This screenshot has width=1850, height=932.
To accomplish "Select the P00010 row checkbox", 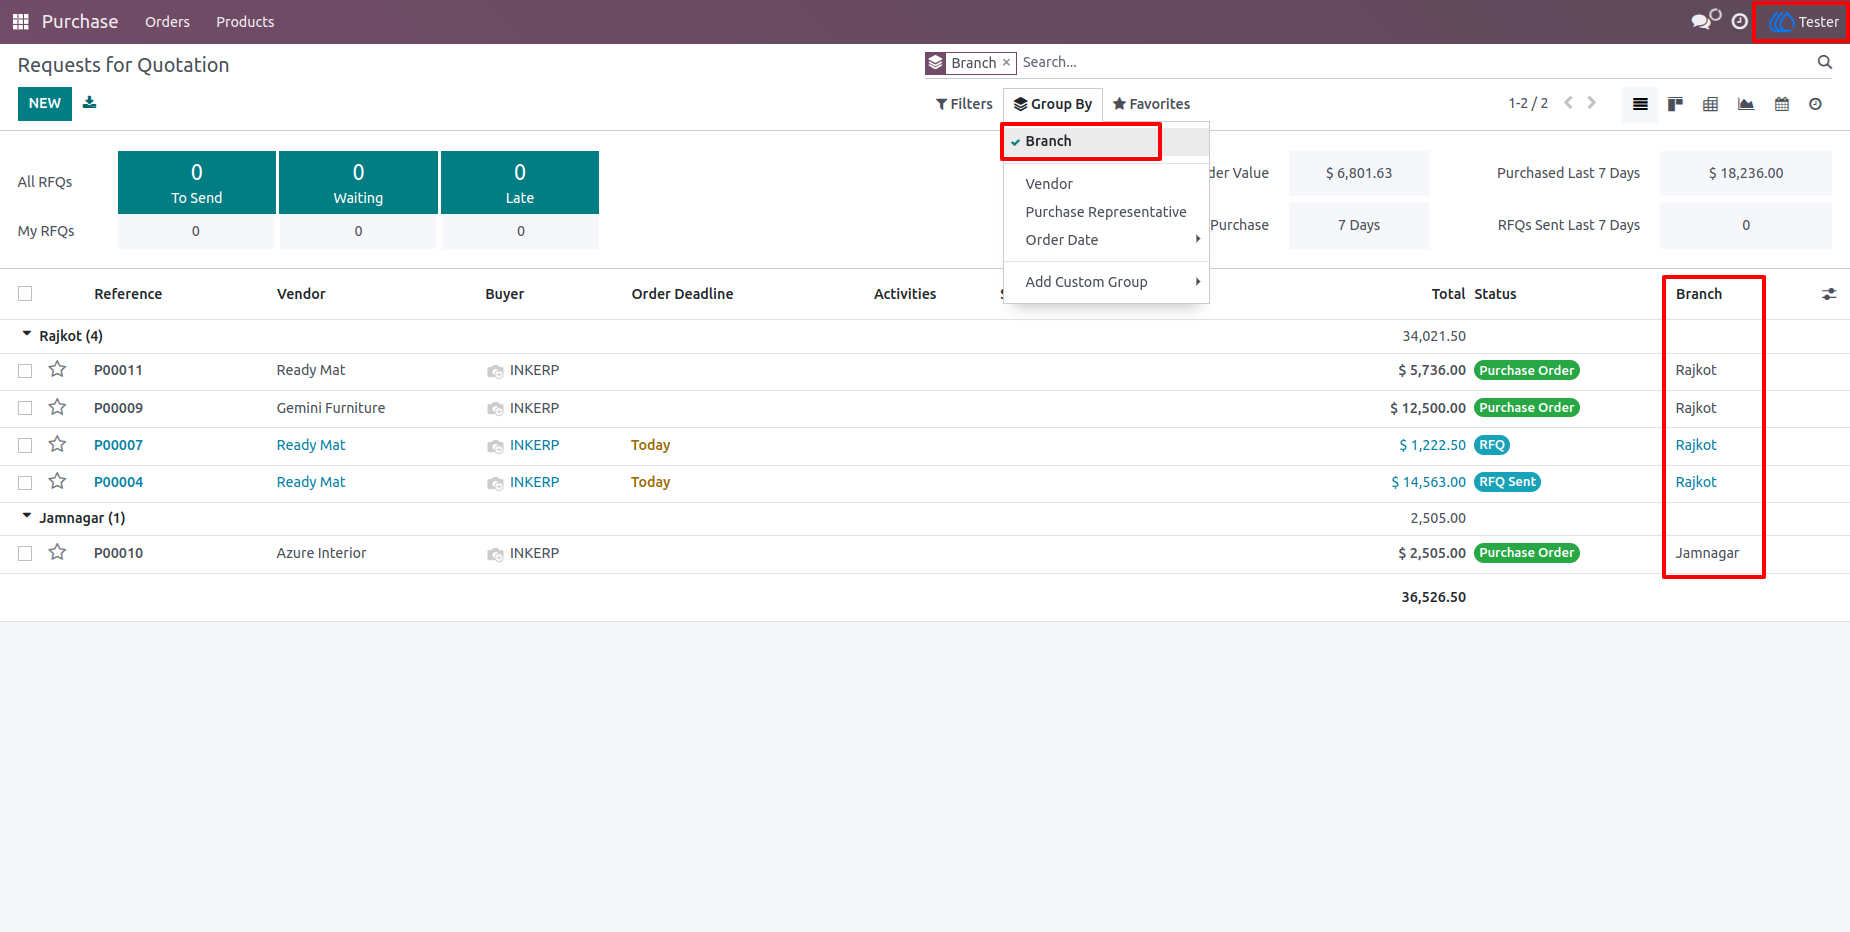I will coord(25,553).
